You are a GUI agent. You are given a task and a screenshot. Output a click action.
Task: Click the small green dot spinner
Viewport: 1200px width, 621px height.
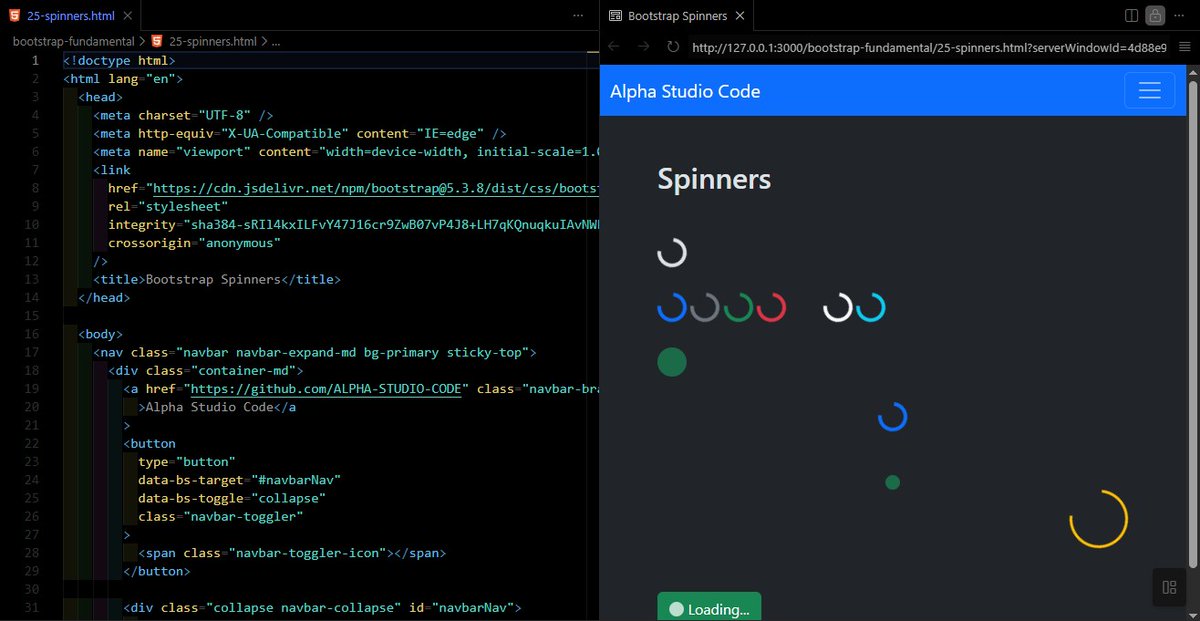[893, 482]
